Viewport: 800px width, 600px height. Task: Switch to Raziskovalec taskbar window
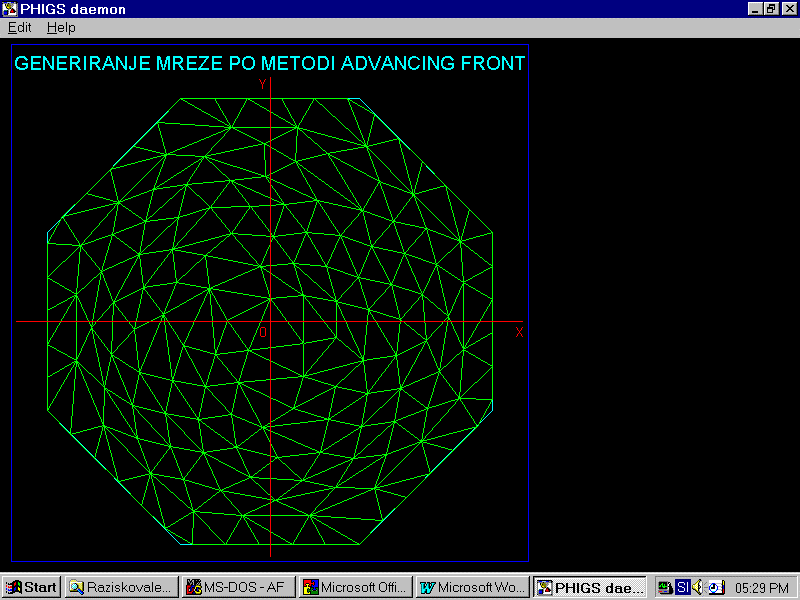pyautogui.click(x=121, y=587)
